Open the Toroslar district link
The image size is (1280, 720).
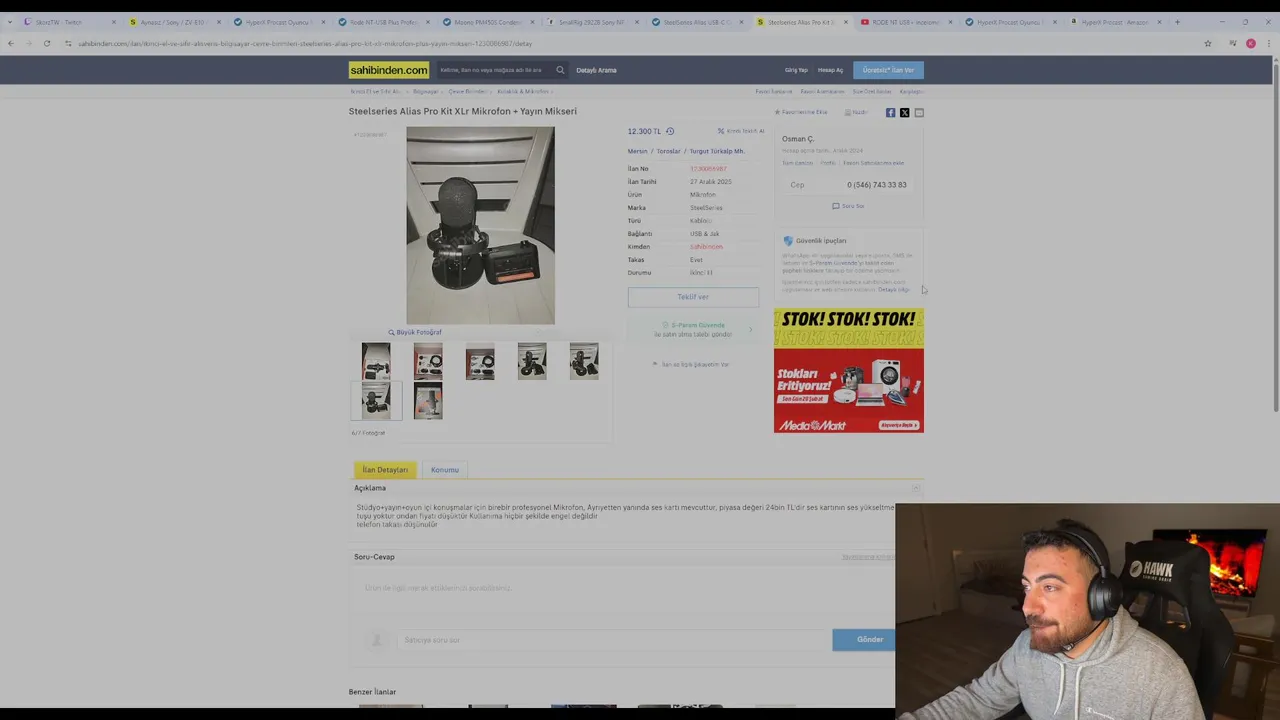[x=668, y=151]
